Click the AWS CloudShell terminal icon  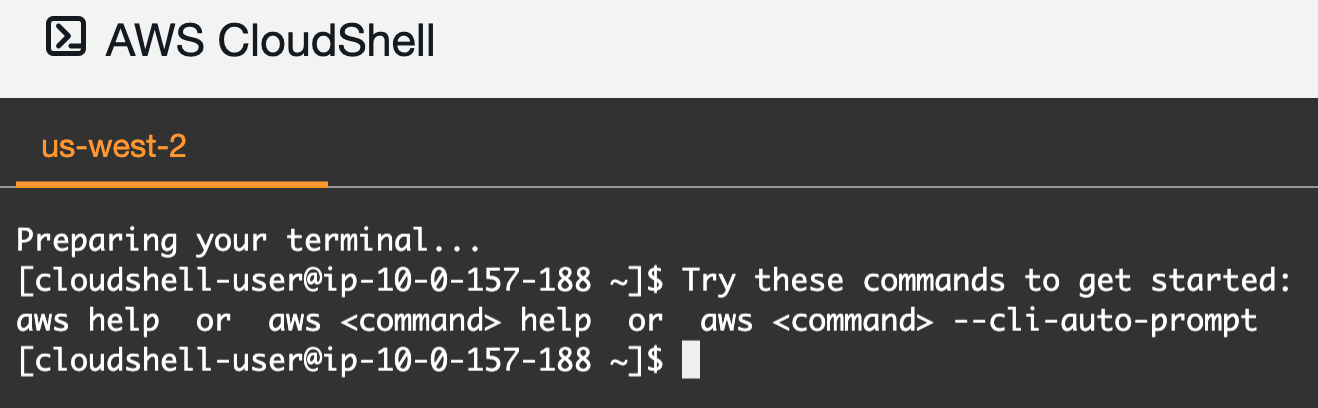(x=66, y=39)
